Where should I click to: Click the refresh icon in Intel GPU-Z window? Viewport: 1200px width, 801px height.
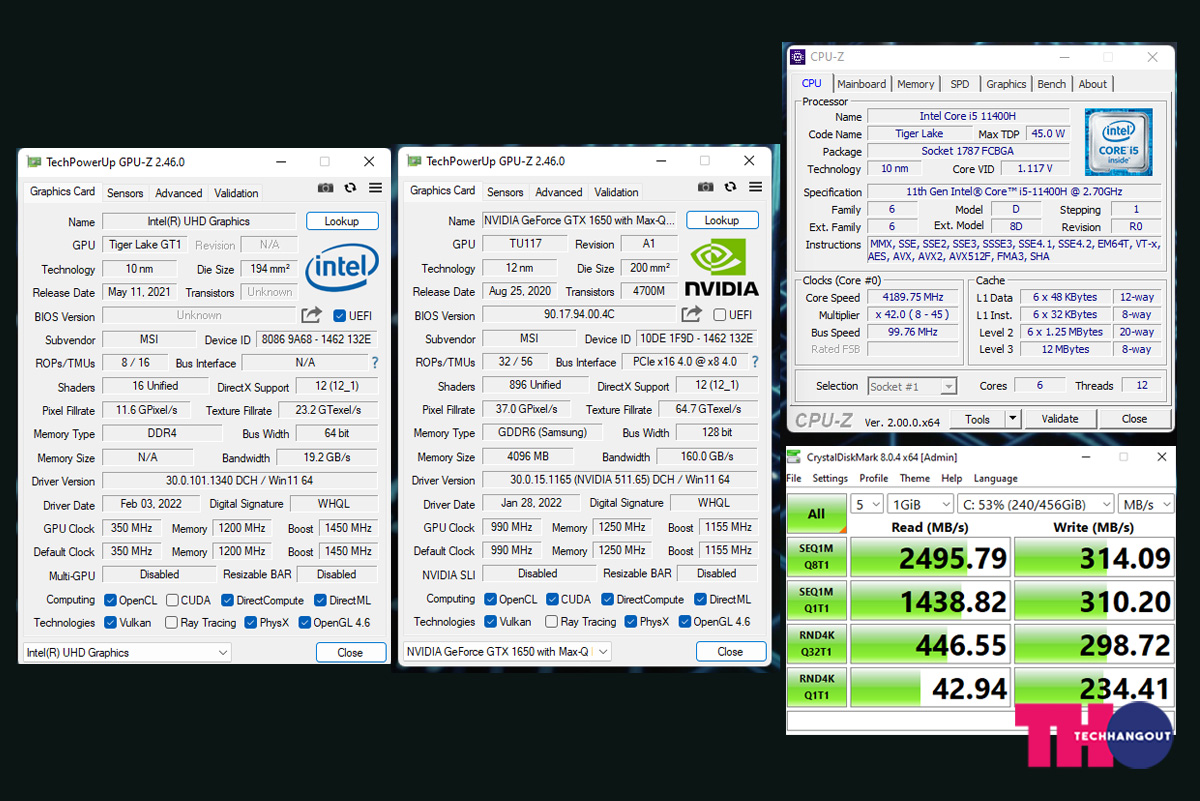click(x=350, y=188)
